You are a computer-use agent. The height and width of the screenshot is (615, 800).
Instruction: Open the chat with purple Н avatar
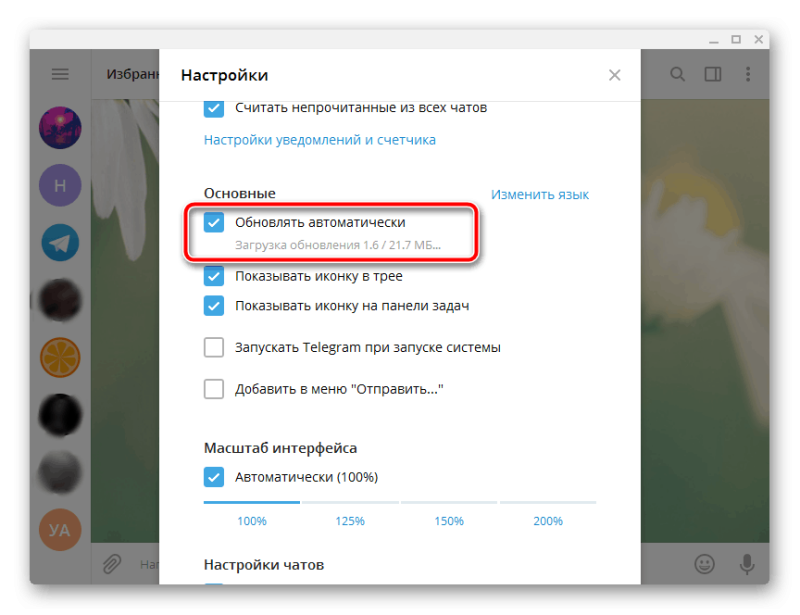(60, 185)
